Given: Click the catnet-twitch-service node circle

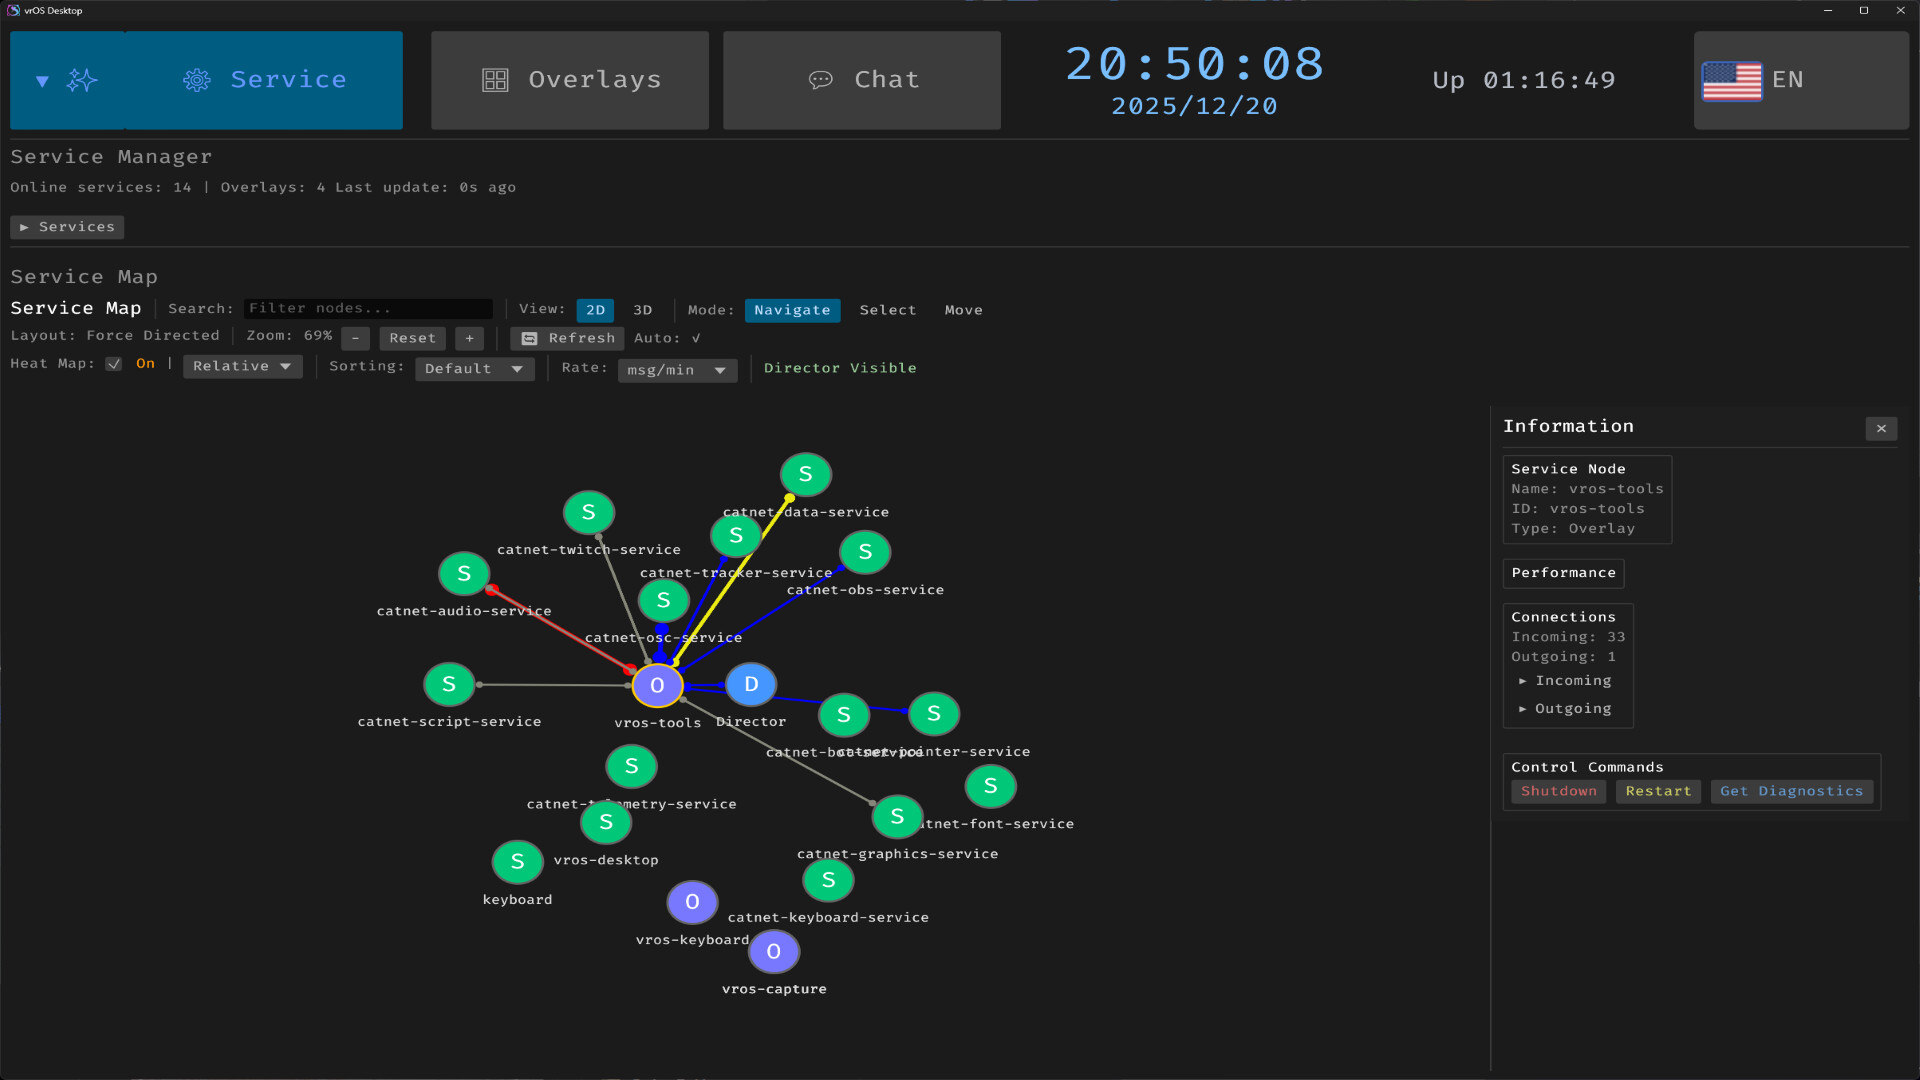Looking at the screenshot, I should [588, 513].
